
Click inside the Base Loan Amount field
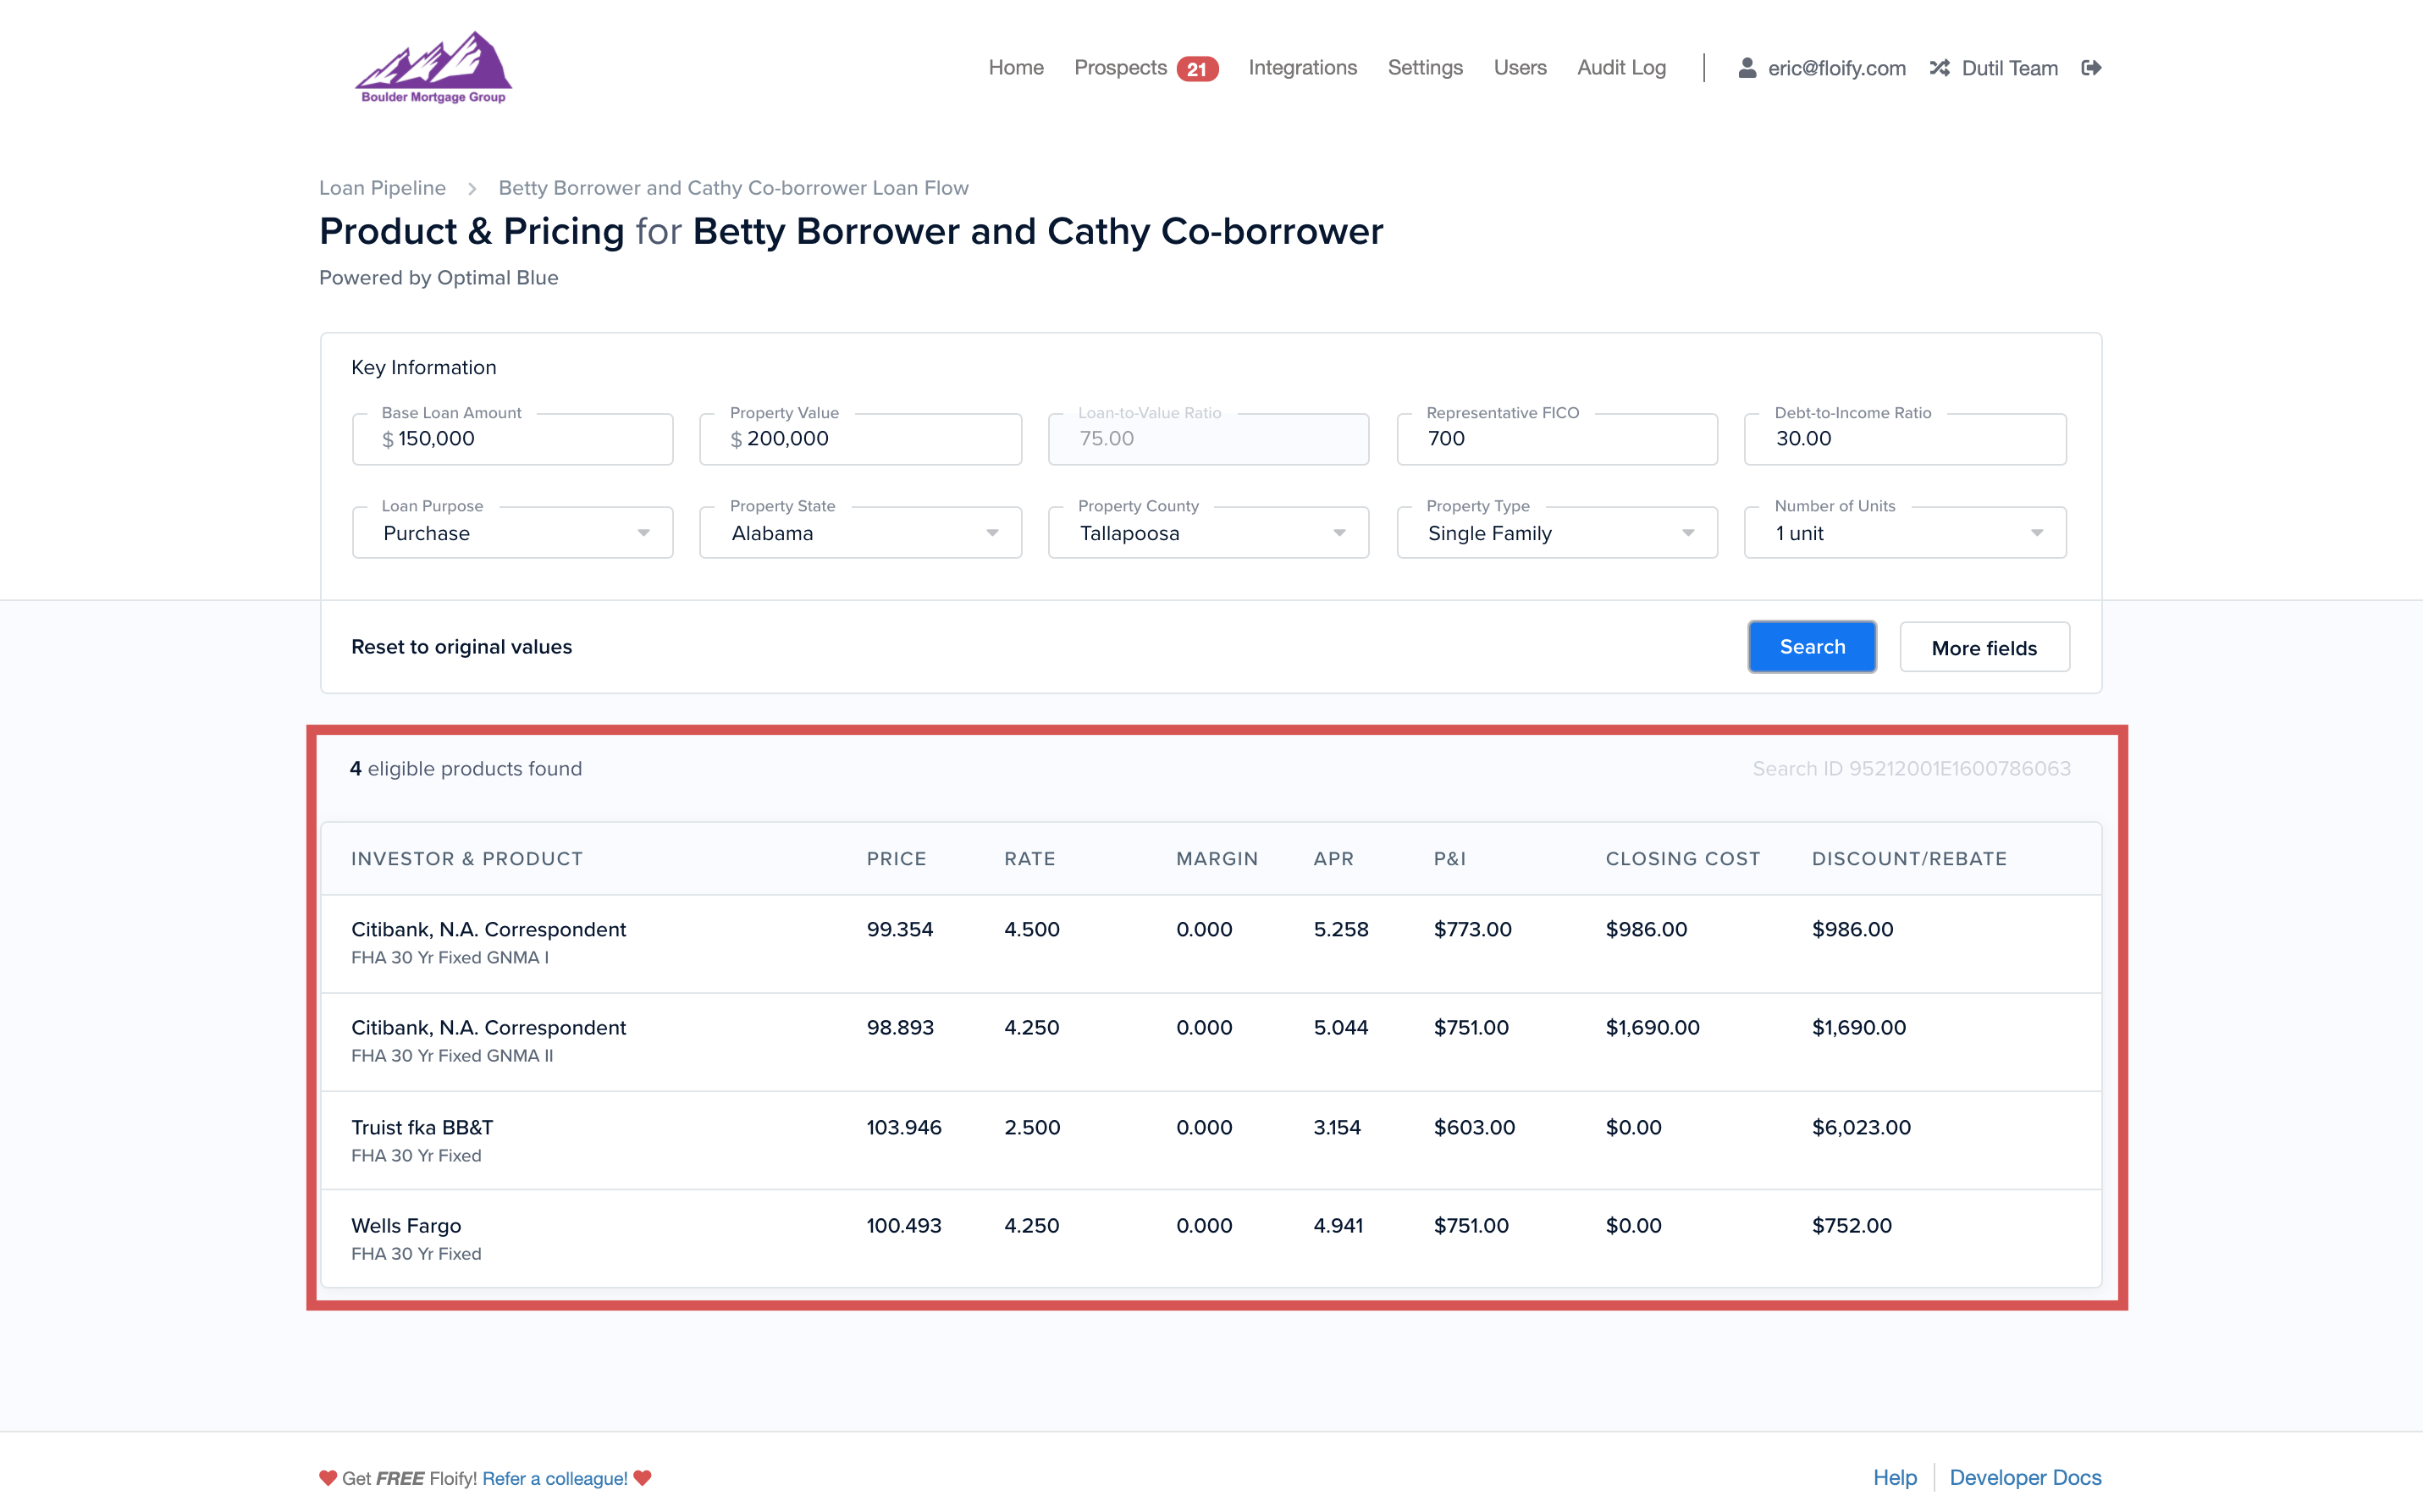click(511, 438)
